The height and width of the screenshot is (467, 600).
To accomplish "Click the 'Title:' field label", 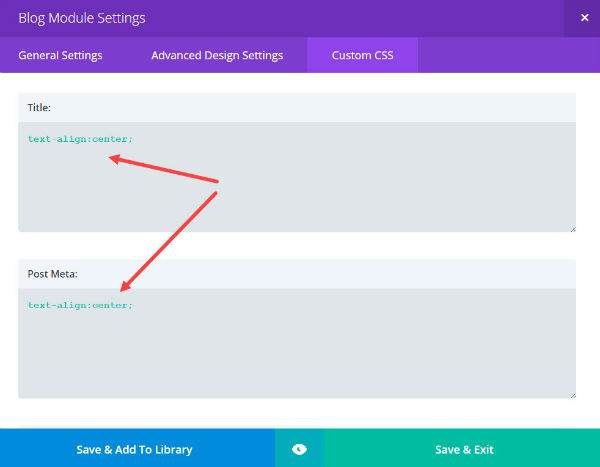I will [39, 108].
